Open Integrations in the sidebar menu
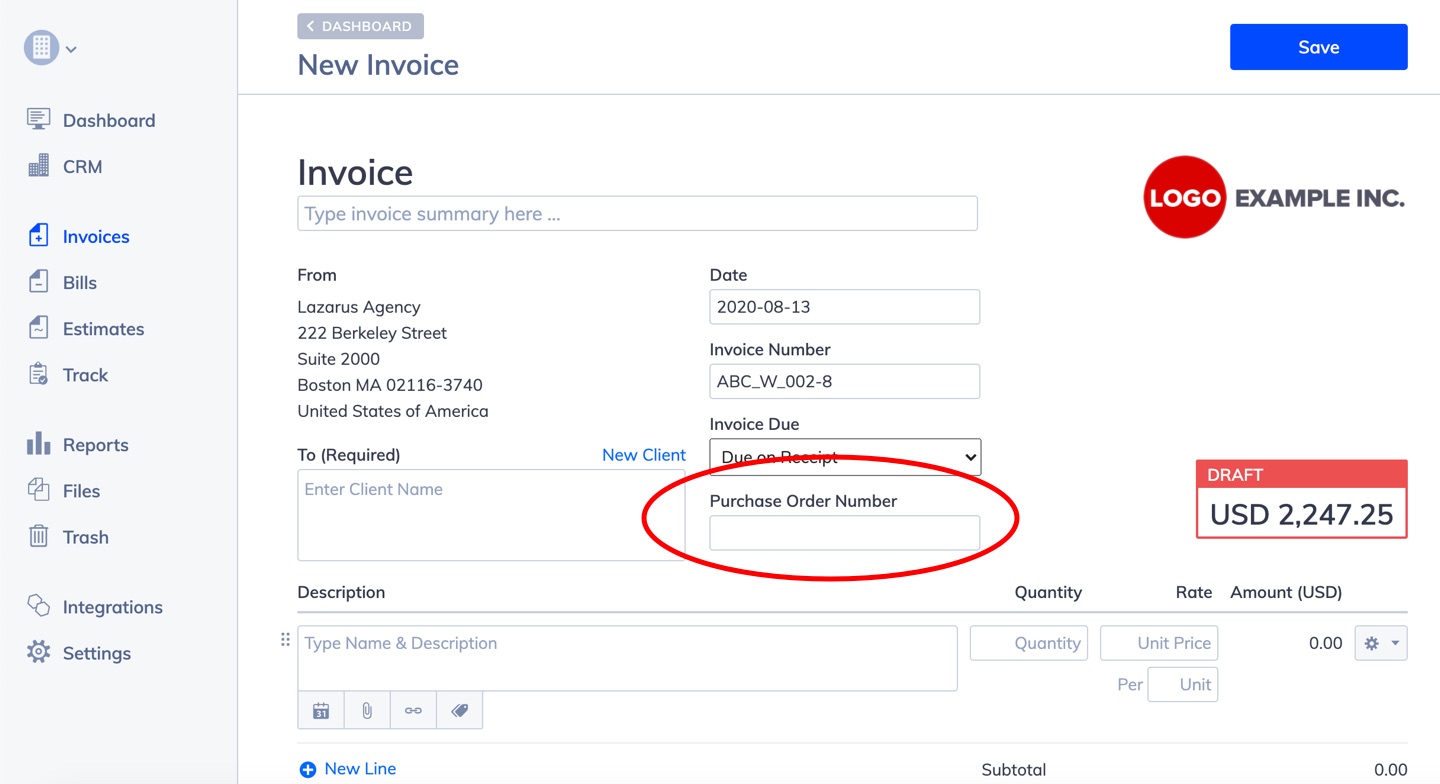 112,607
